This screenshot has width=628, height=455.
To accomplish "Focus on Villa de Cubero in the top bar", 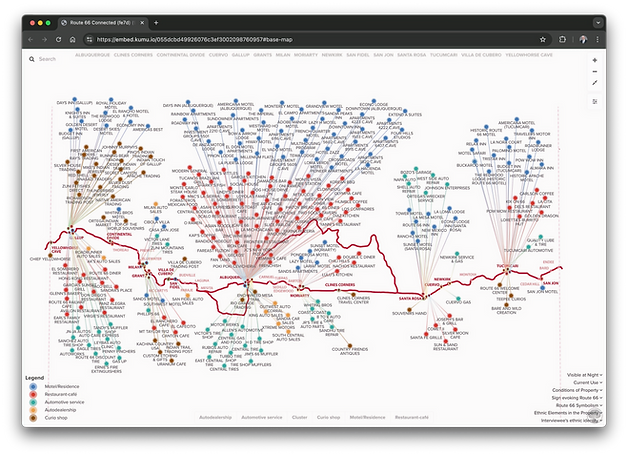I will coord(481,55).
